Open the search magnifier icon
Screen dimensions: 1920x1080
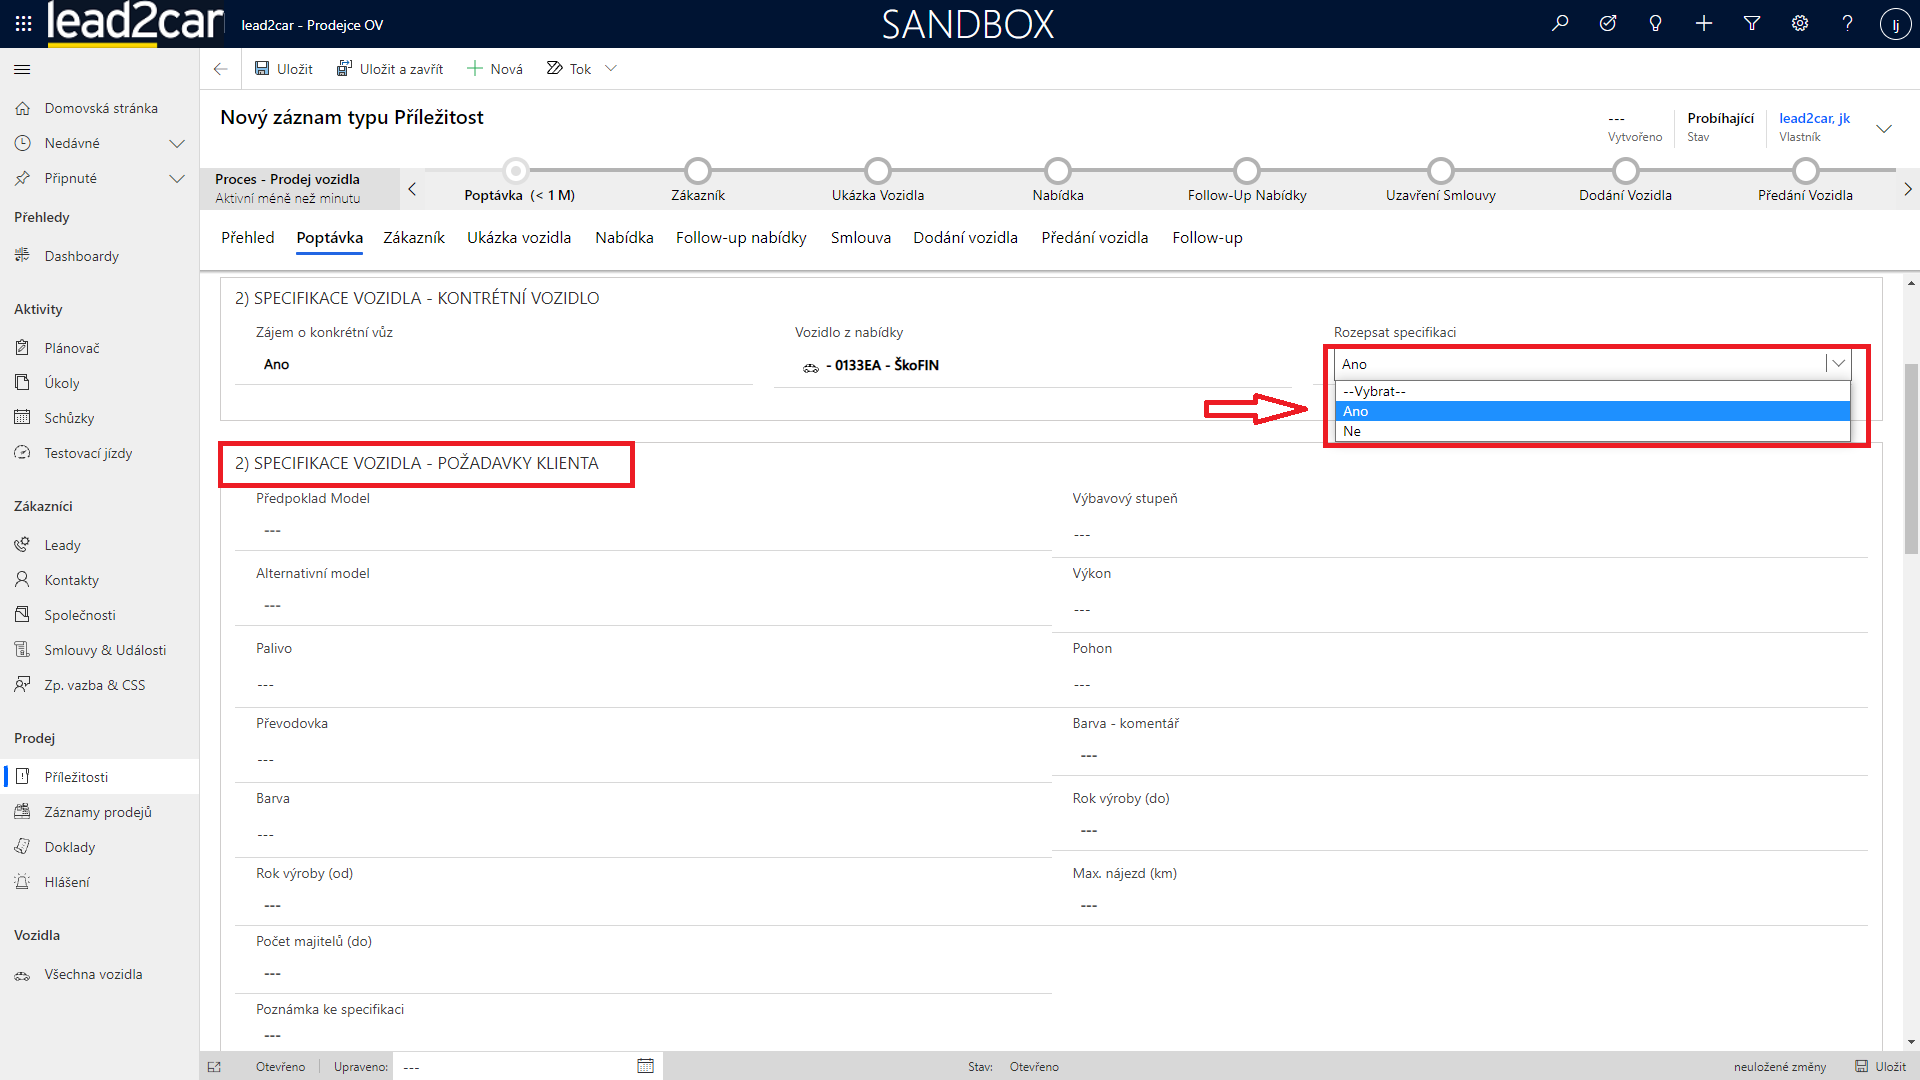click(1560, 23)
